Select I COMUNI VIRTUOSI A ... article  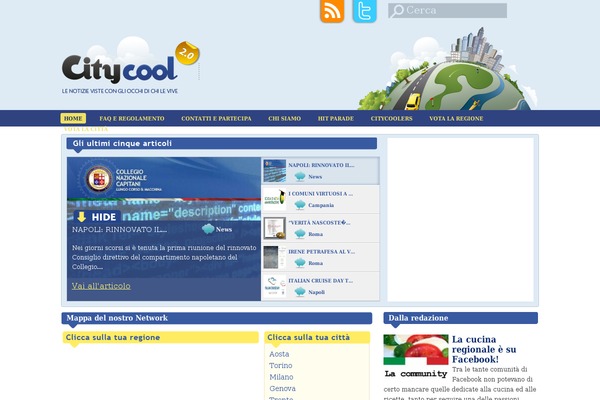(321, 199)
